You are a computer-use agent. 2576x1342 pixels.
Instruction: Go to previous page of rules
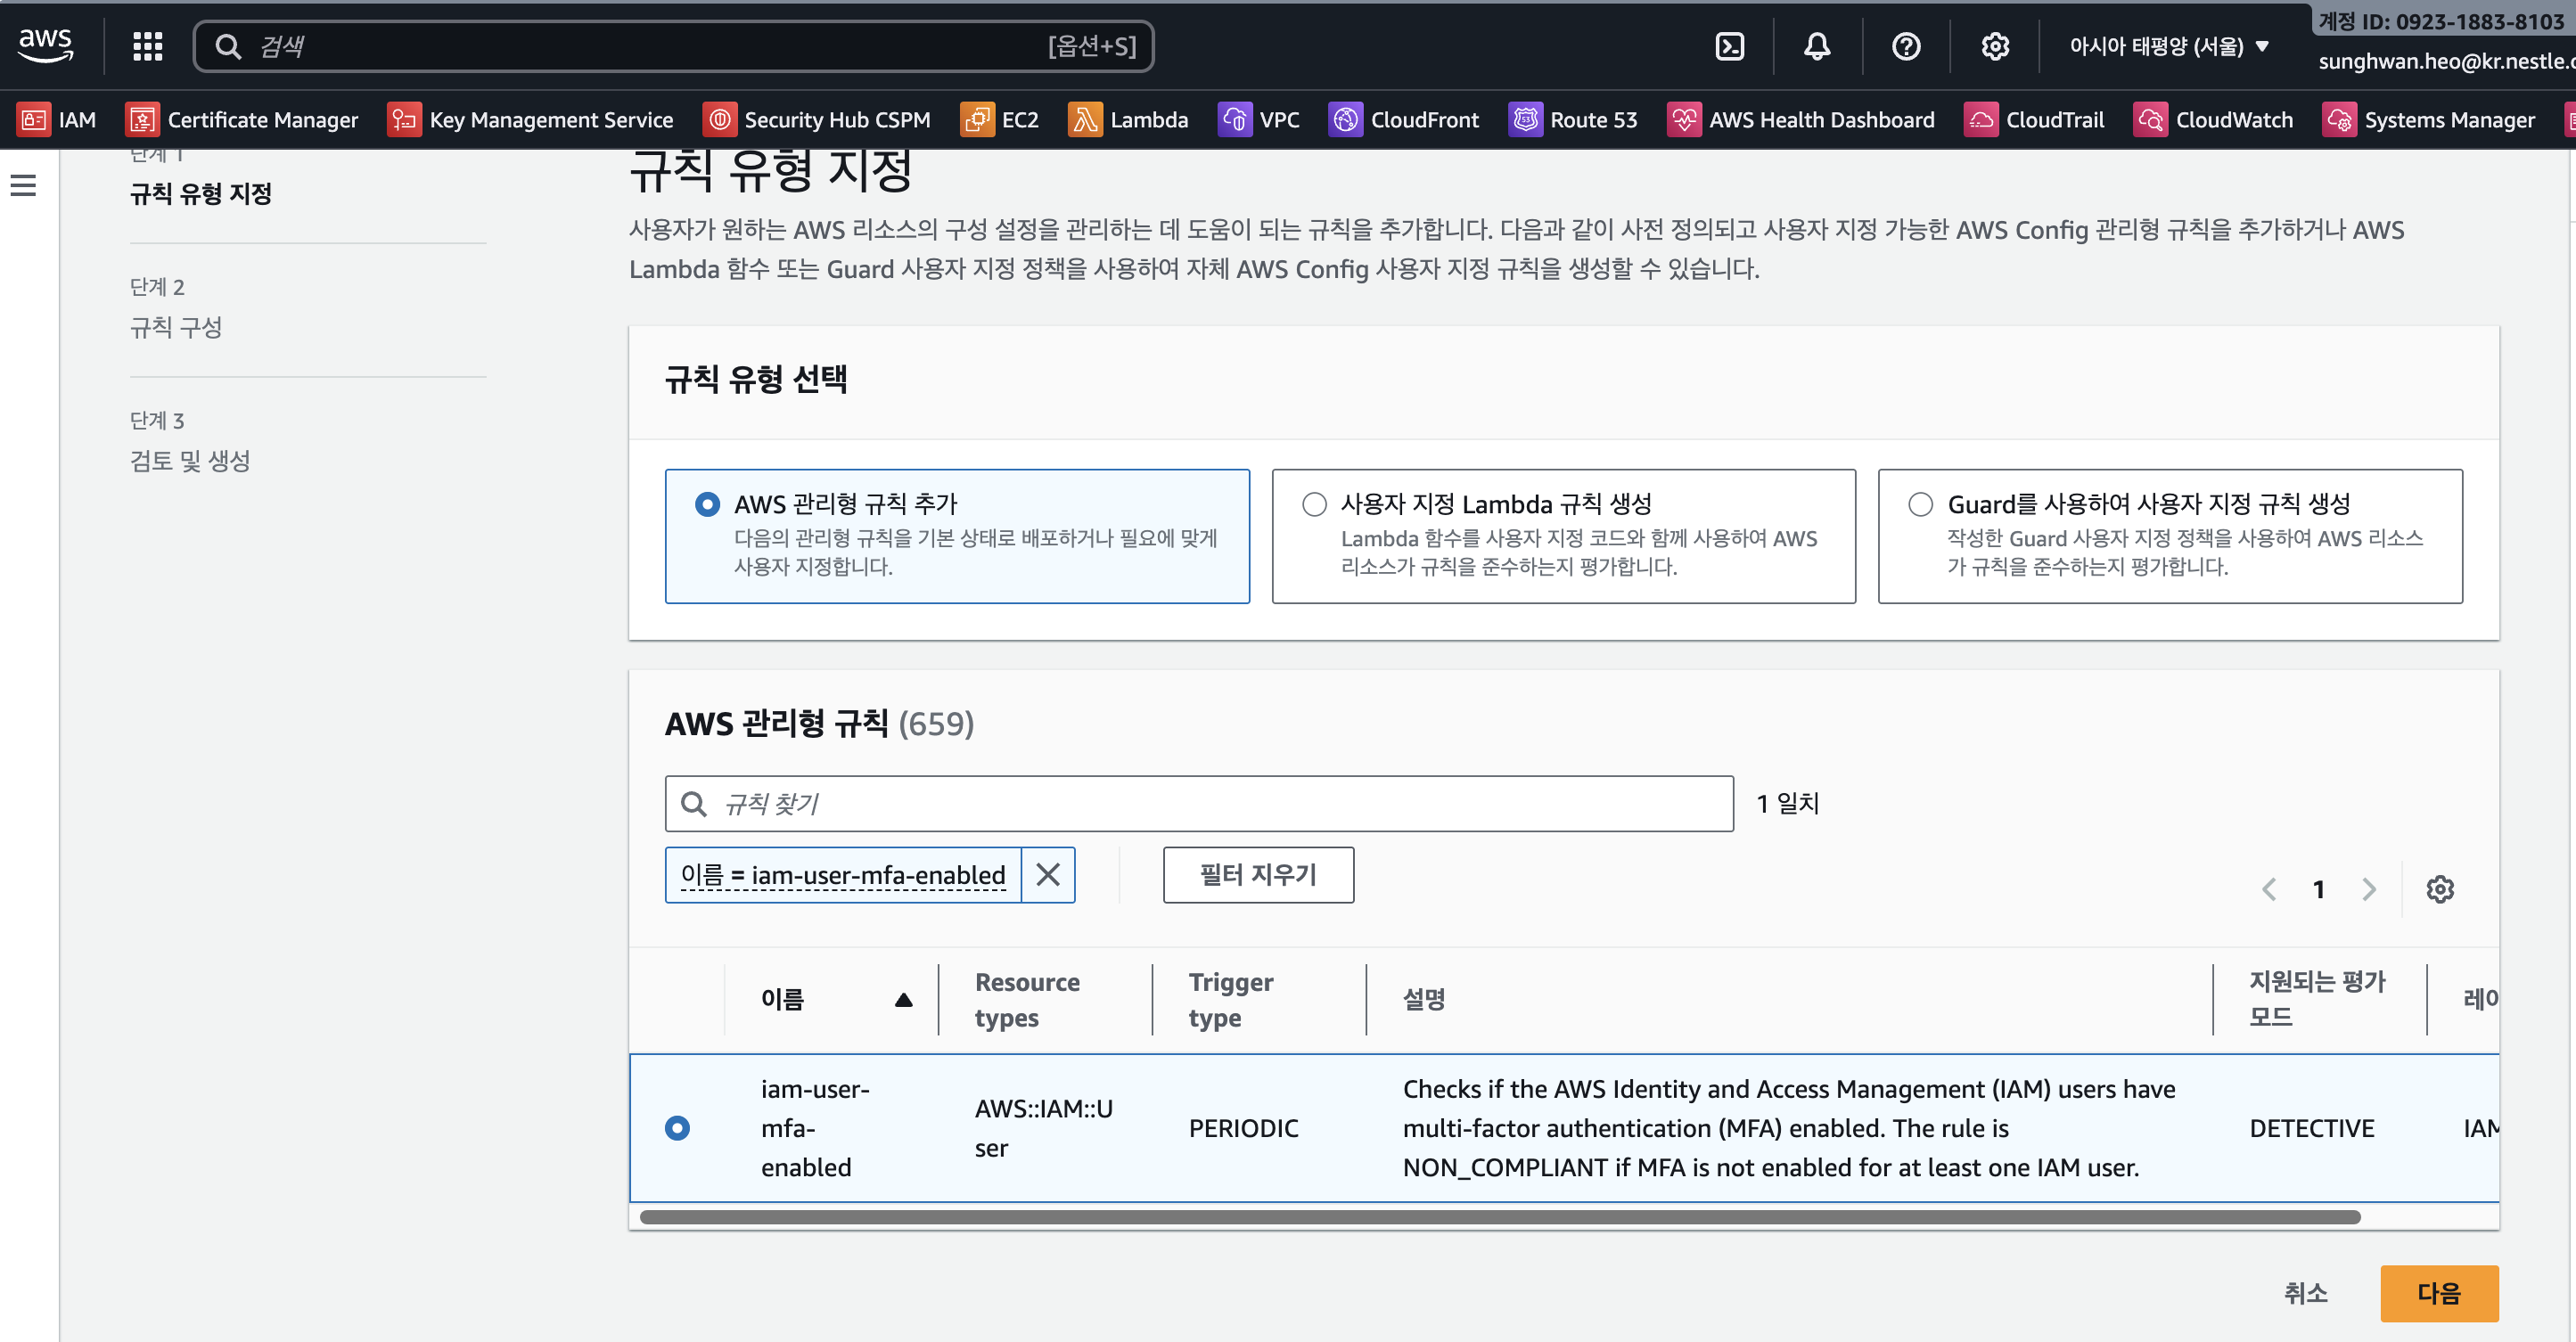(x=2270, y=889)
